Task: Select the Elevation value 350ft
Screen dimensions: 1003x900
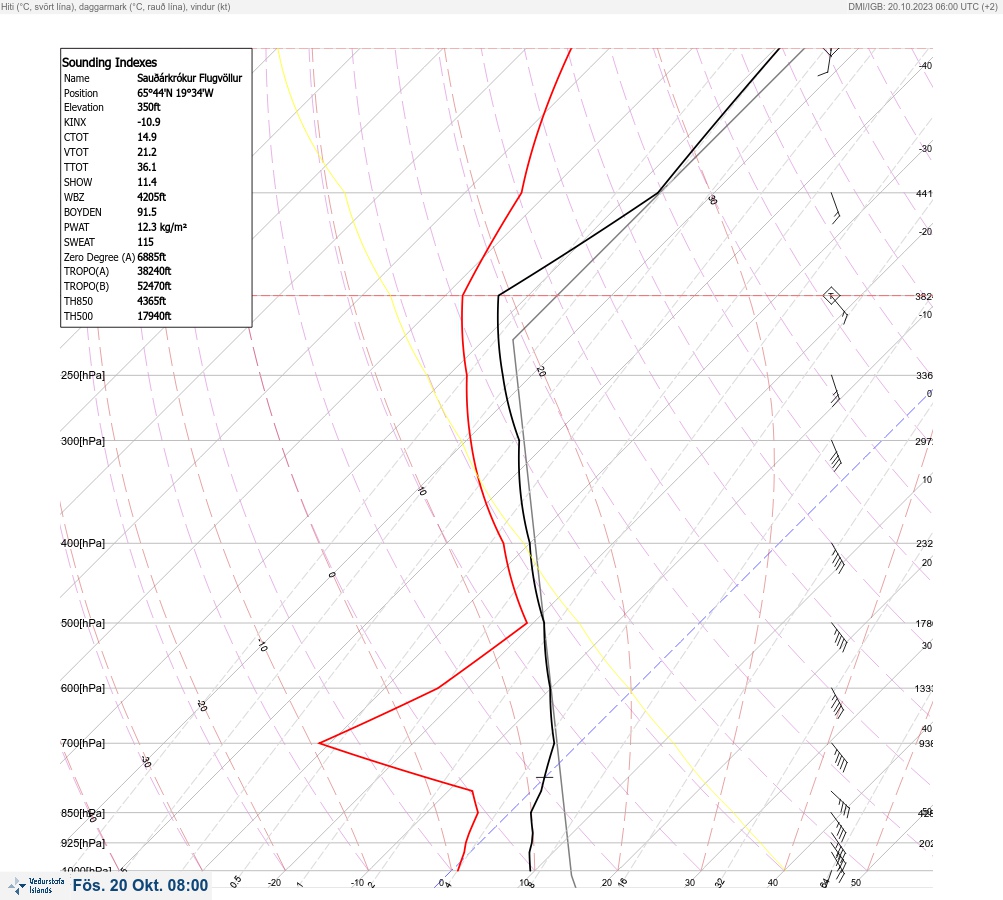Action: pos(148,107)
